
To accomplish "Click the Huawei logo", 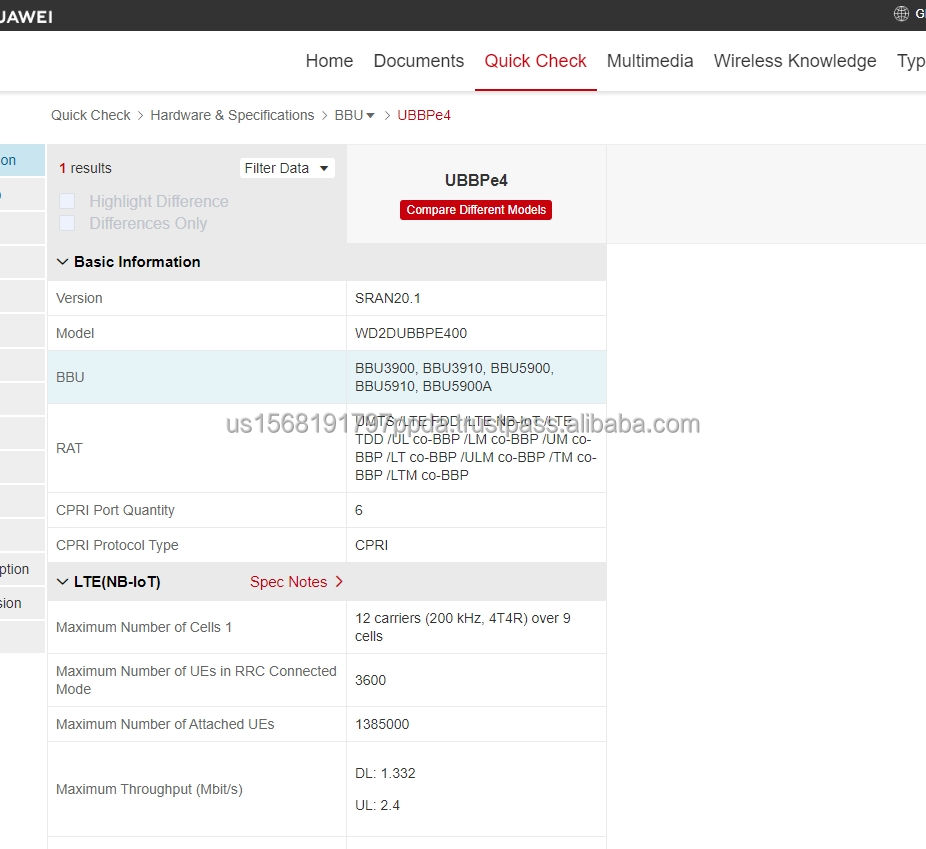I will (26, 16).
